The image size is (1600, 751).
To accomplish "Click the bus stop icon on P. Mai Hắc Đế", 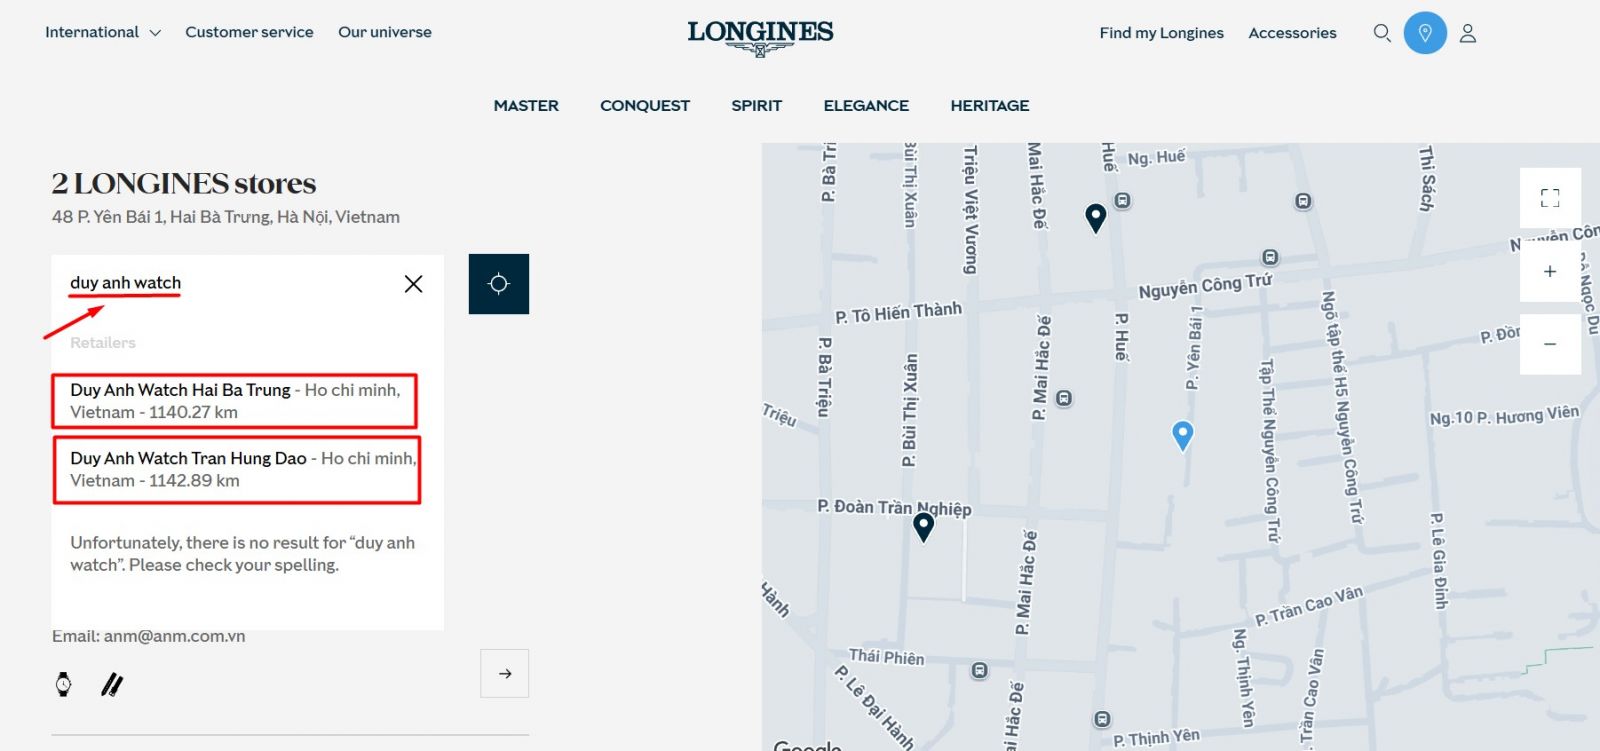I will click(x=1064, y=398).
